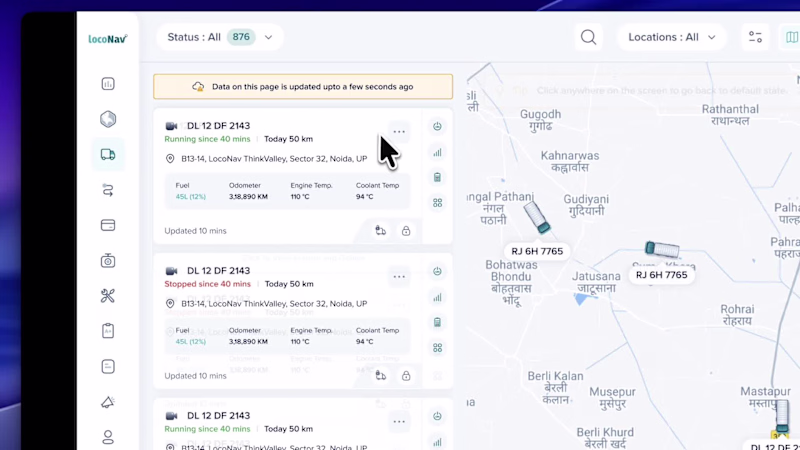Image resolution: width=800 pixels, height=450 pixels.
Task: Click the 876 vehicle count badge
Action: (x=241, y=37)
